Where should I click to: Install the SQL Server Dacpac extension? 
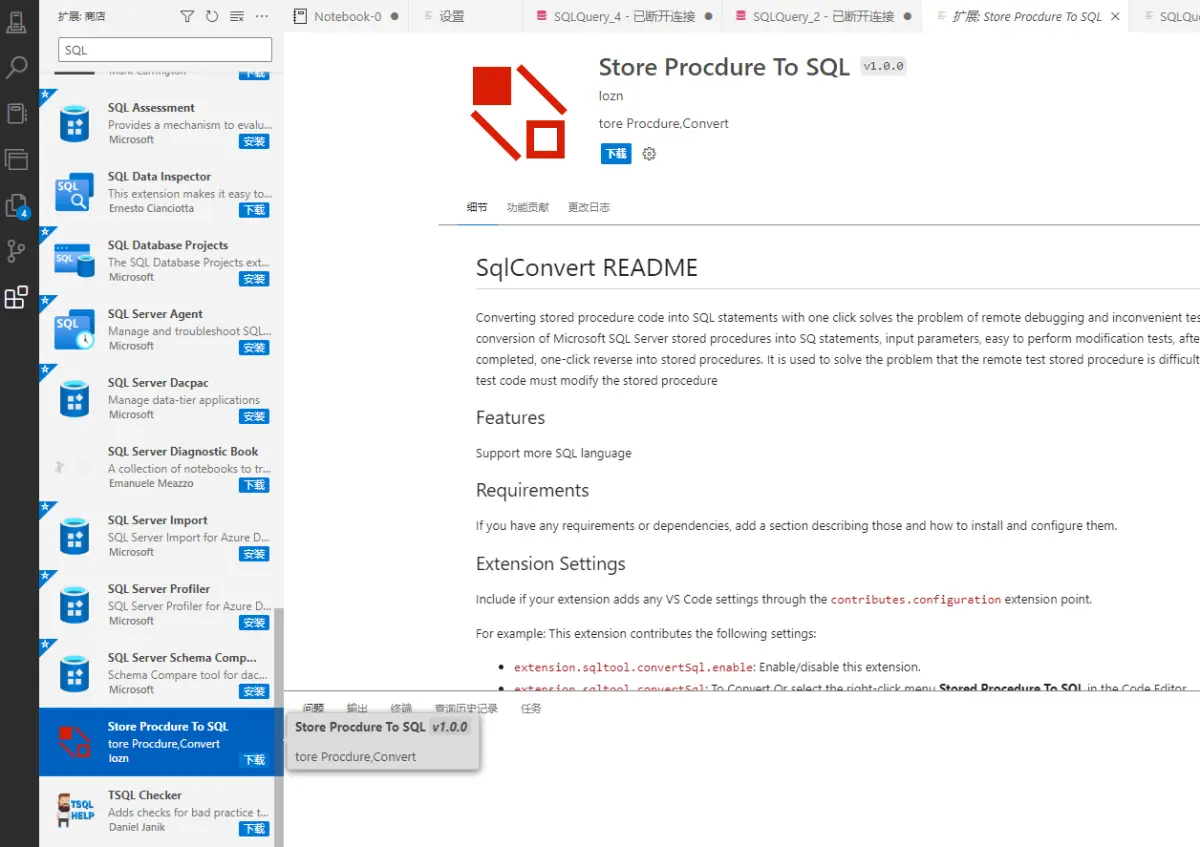point(254,417)
